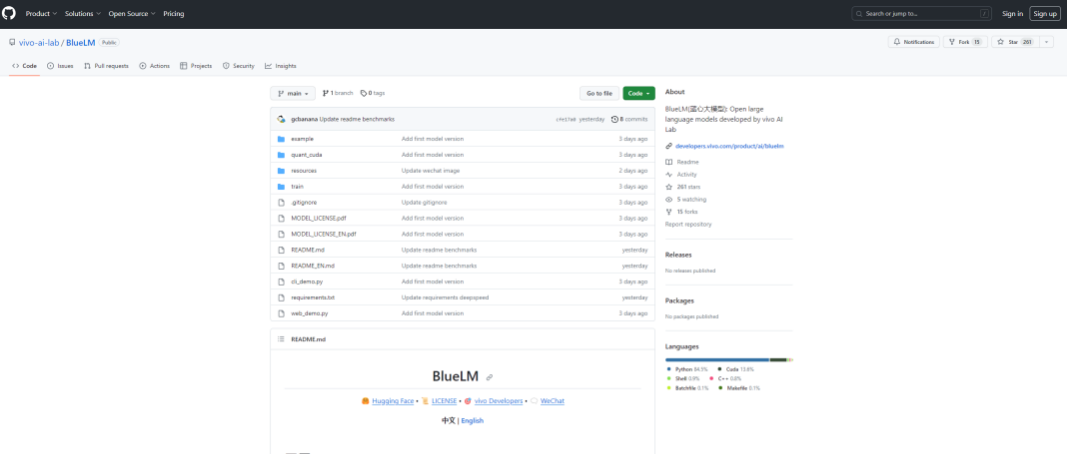Viewport: 1067px width, 454px height.
Task: Switch README to English link
Action: (472, 421)
